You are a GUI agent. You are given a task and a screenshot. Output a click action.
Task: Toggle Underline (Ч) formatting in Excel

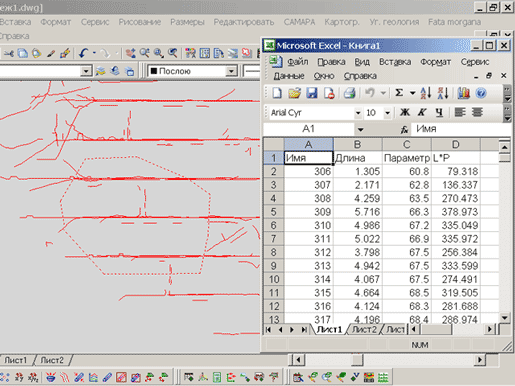pyautogui.click(x=439, y=113)
